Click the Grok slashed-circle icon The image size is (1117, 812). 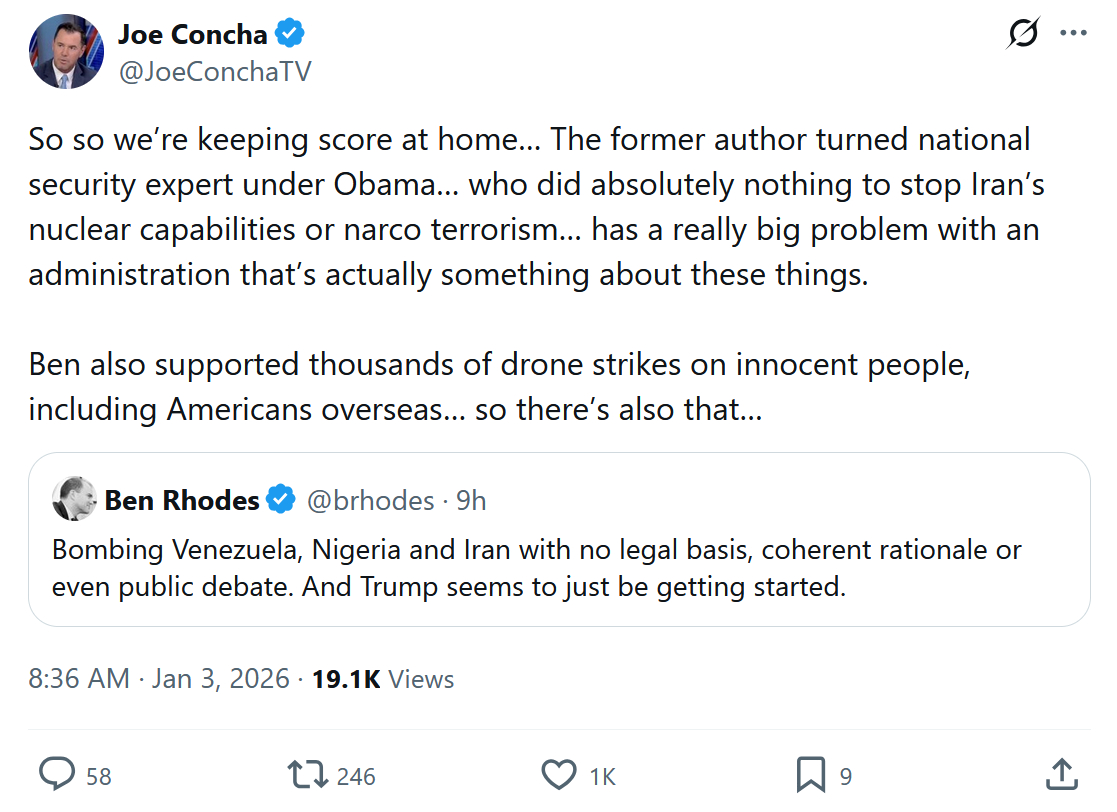coord(1022,33)
